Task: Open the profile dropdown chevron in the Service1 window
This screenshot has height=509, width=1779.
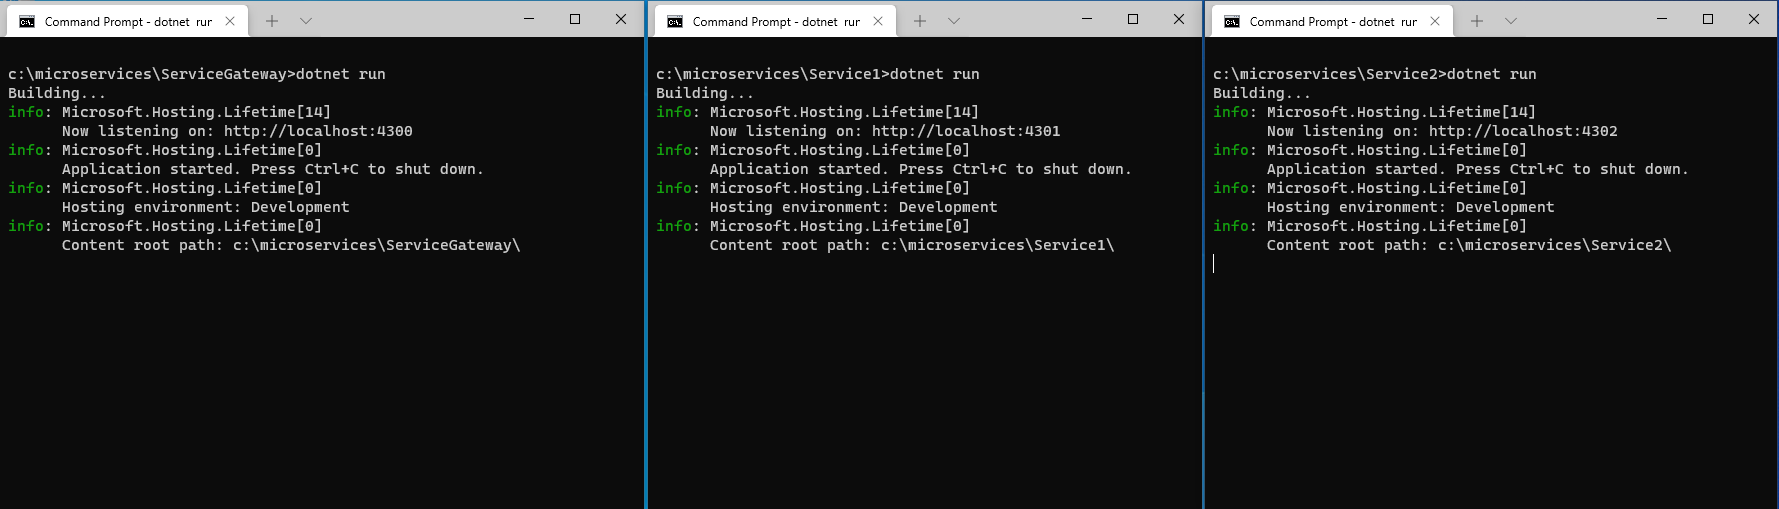Action: point(954,21)
